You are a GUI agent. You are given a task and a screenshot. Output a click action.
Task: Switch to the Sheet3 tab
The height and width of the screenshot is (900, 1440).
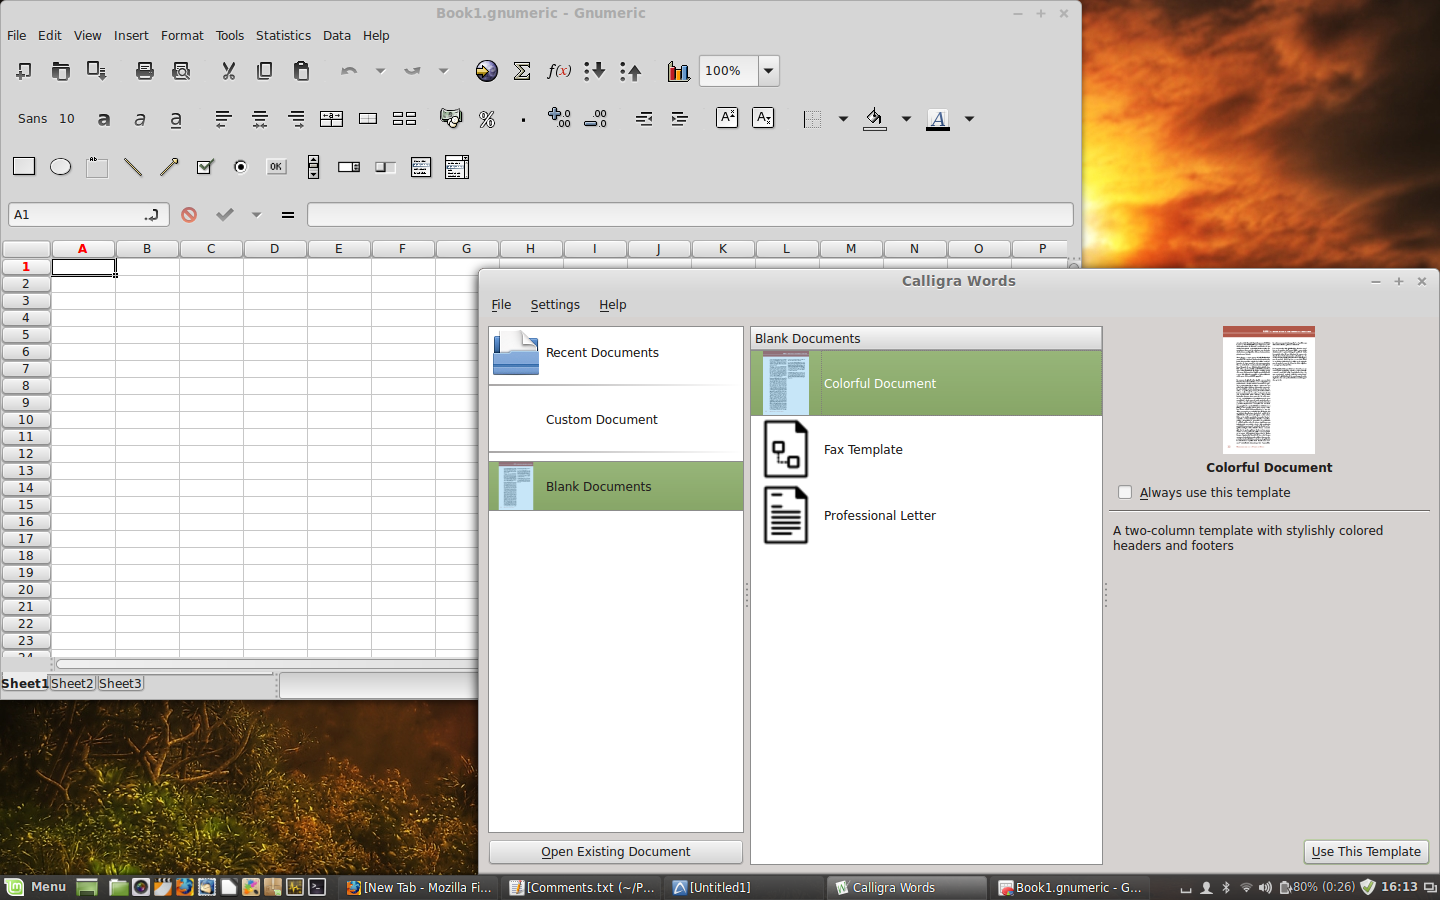coord(120,683)
